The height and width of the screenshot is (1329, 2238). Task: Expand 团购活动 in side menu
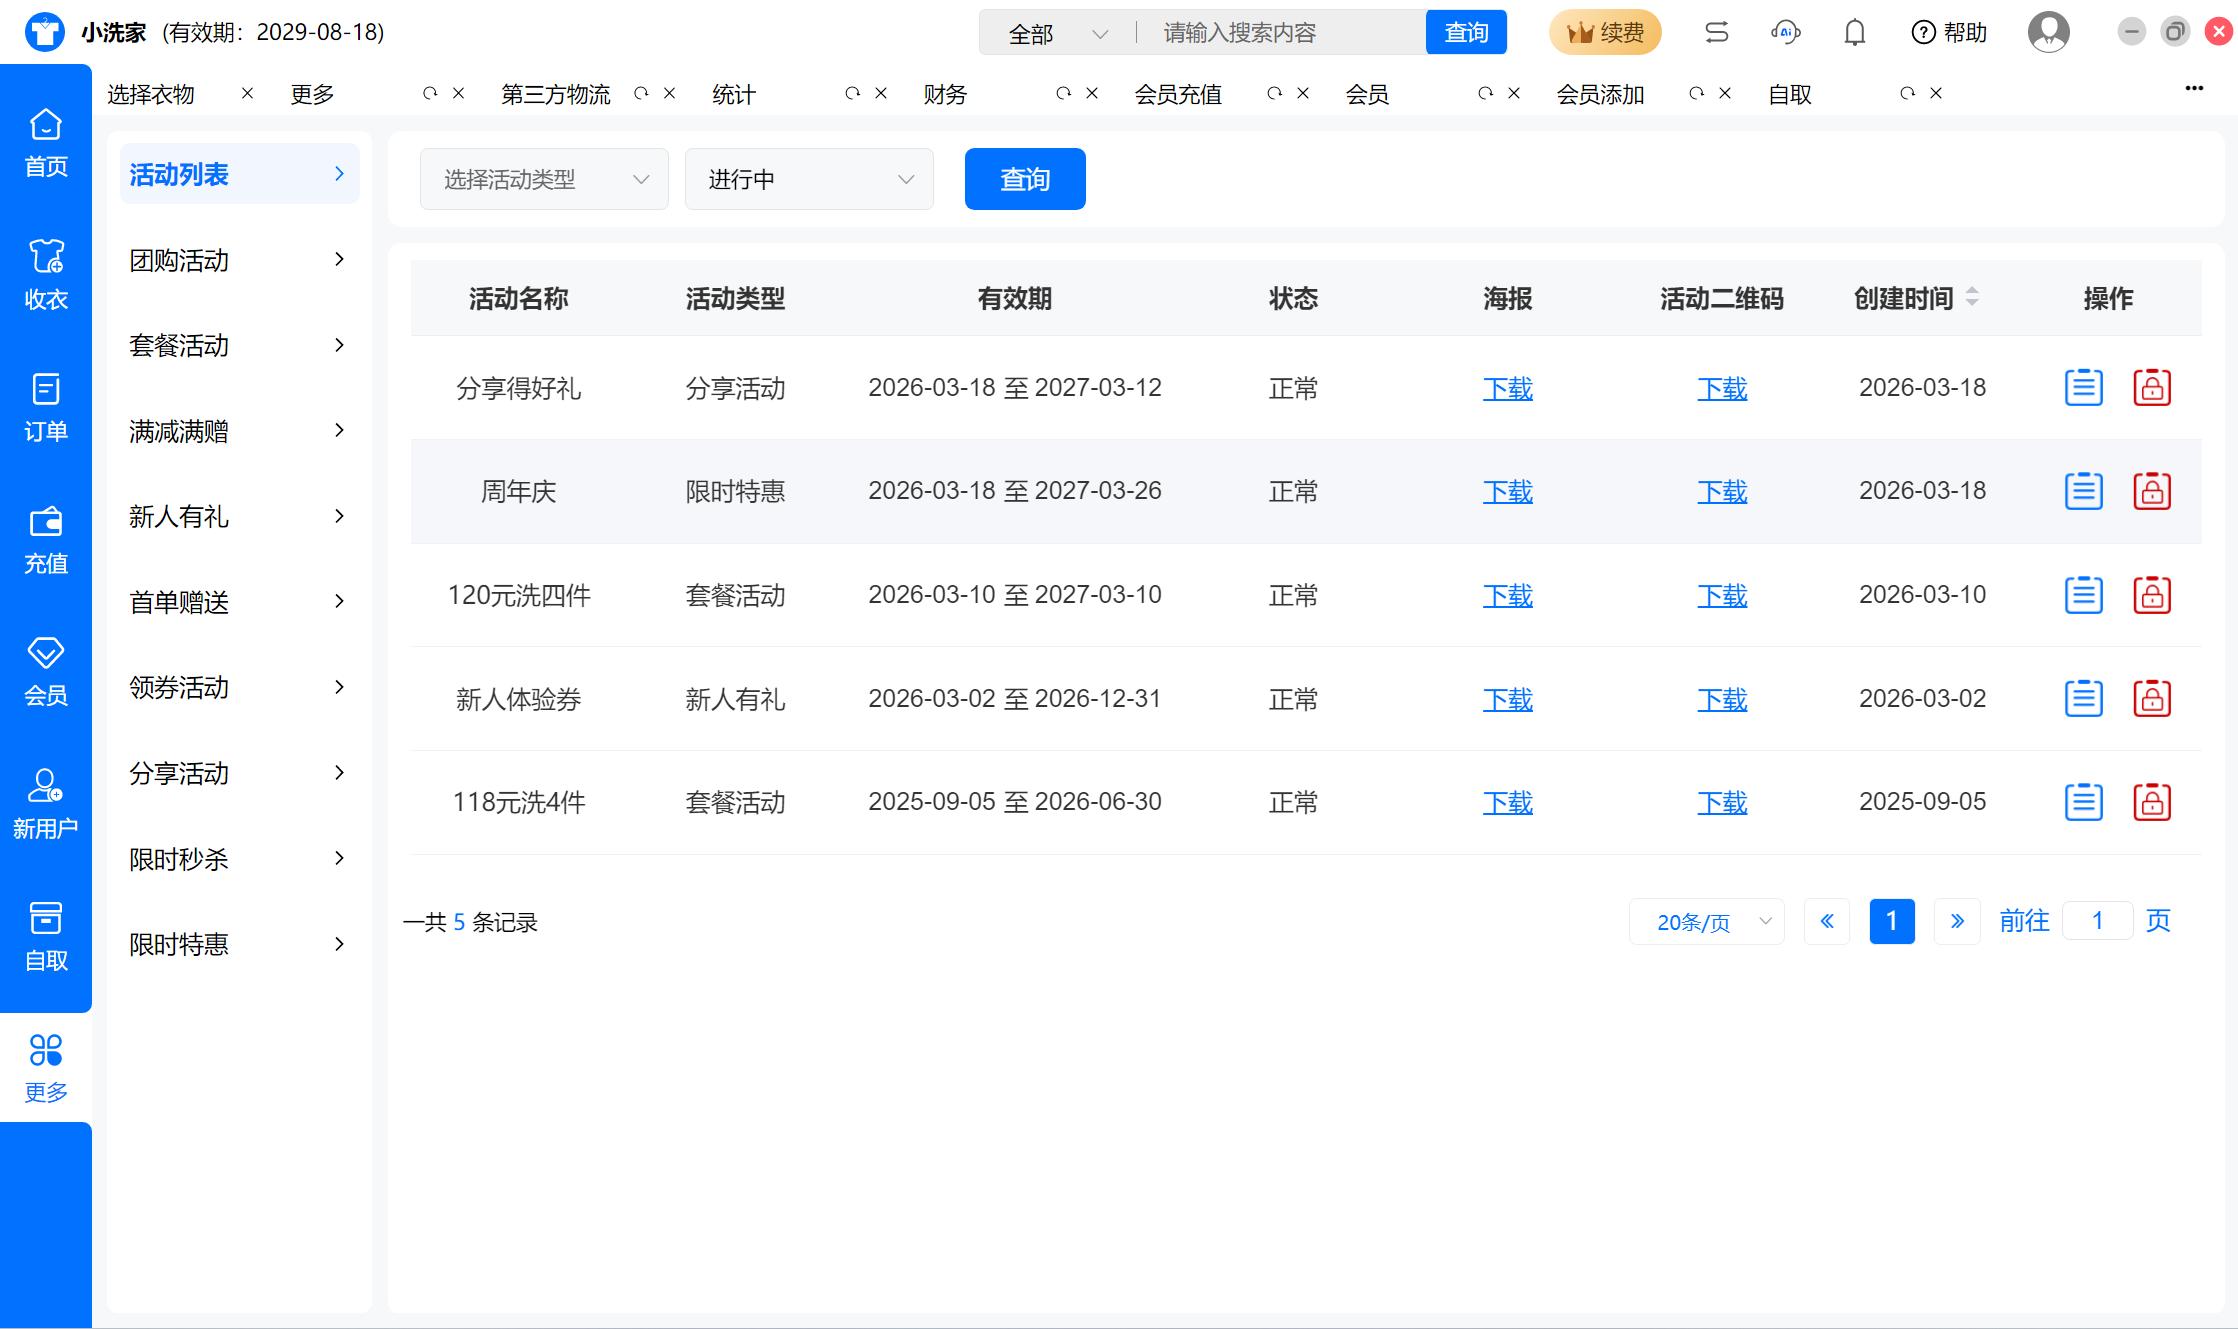point(238,260)
